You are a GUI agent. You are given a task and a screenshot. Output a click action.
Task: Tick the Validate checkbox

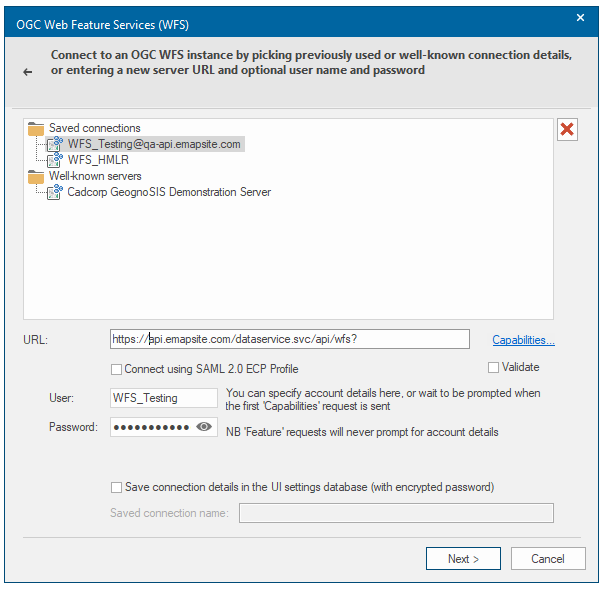pos(494,368)
